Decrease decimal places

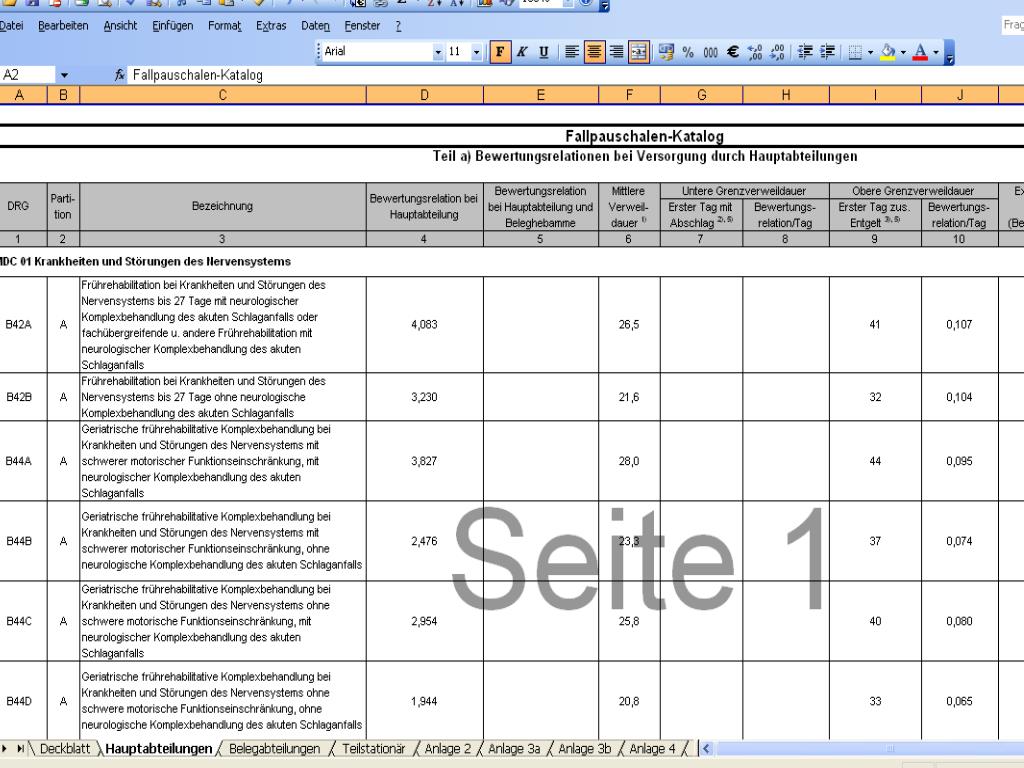[x=777, y=52]
